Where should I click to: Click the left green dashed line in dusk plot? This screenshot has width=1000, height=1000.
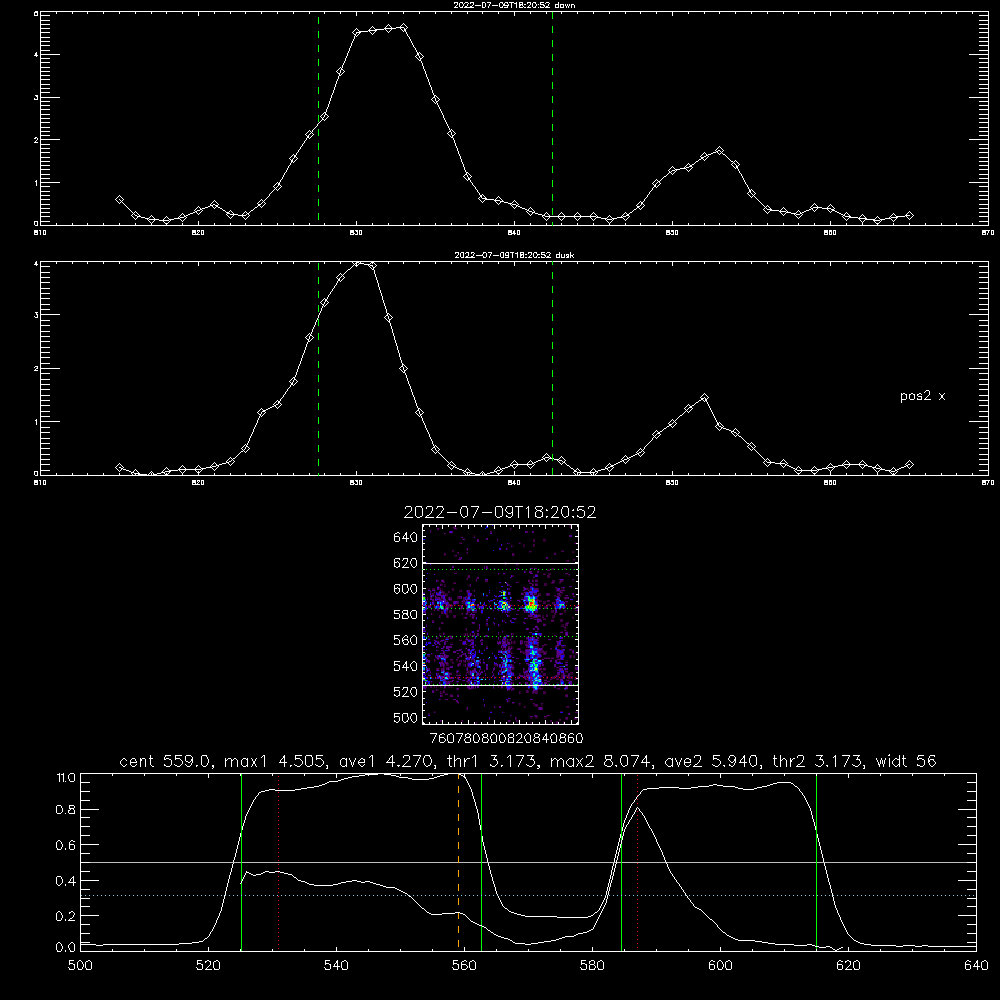[318, 368]
